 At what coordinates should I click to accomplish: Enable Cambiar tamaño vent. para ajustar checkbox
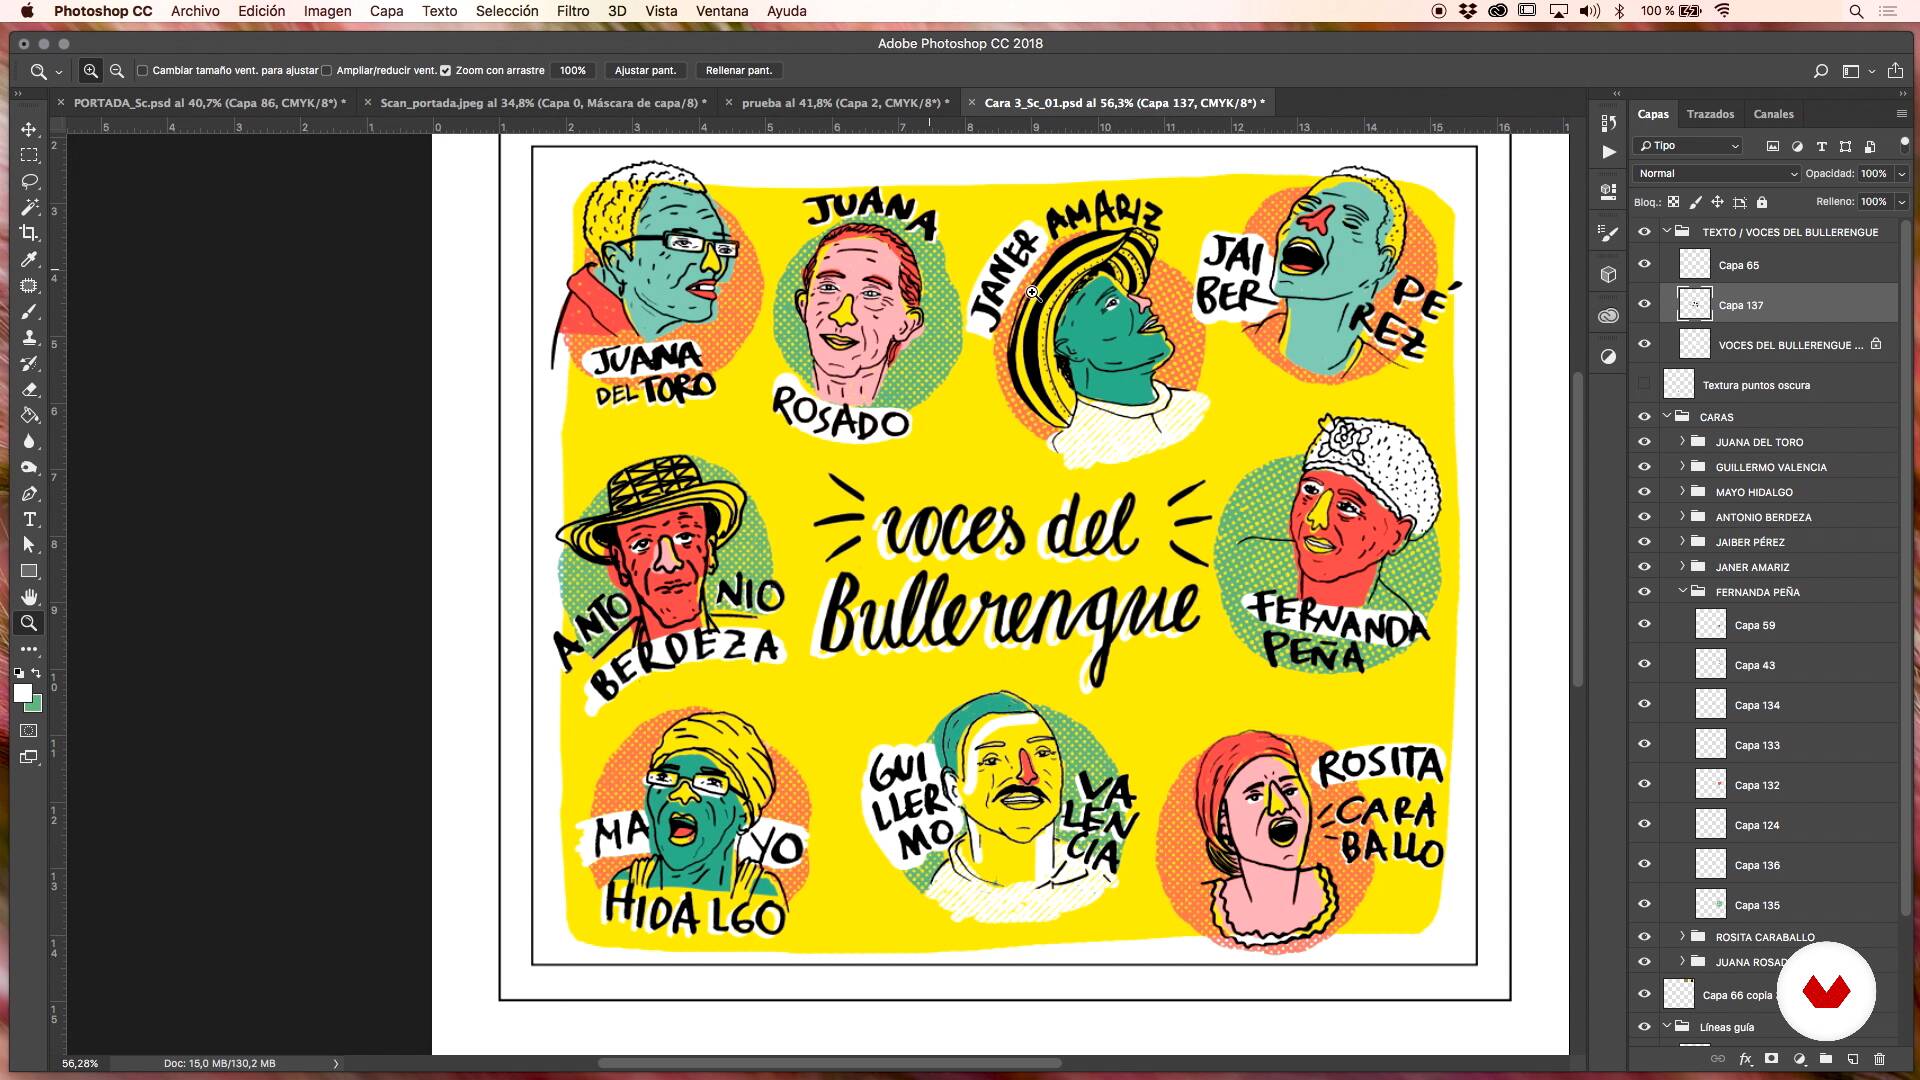(x=142, y=71)
